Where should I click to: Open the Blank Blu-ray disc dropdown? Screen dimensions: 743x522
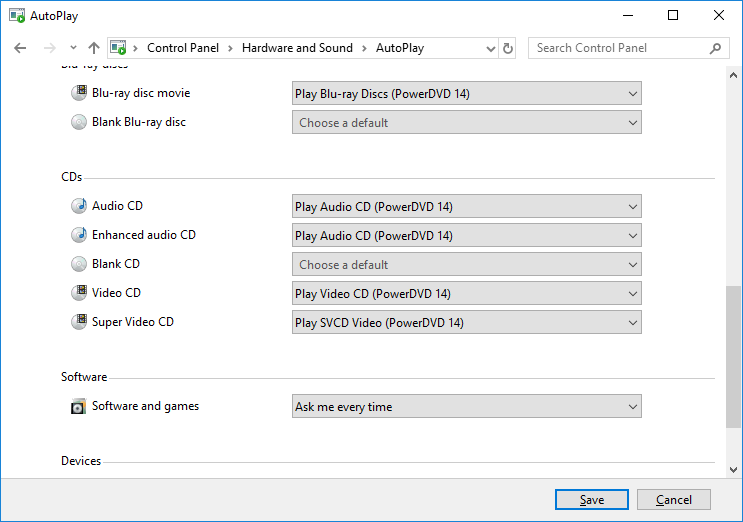pyautogui.click(x=467, y=122)
